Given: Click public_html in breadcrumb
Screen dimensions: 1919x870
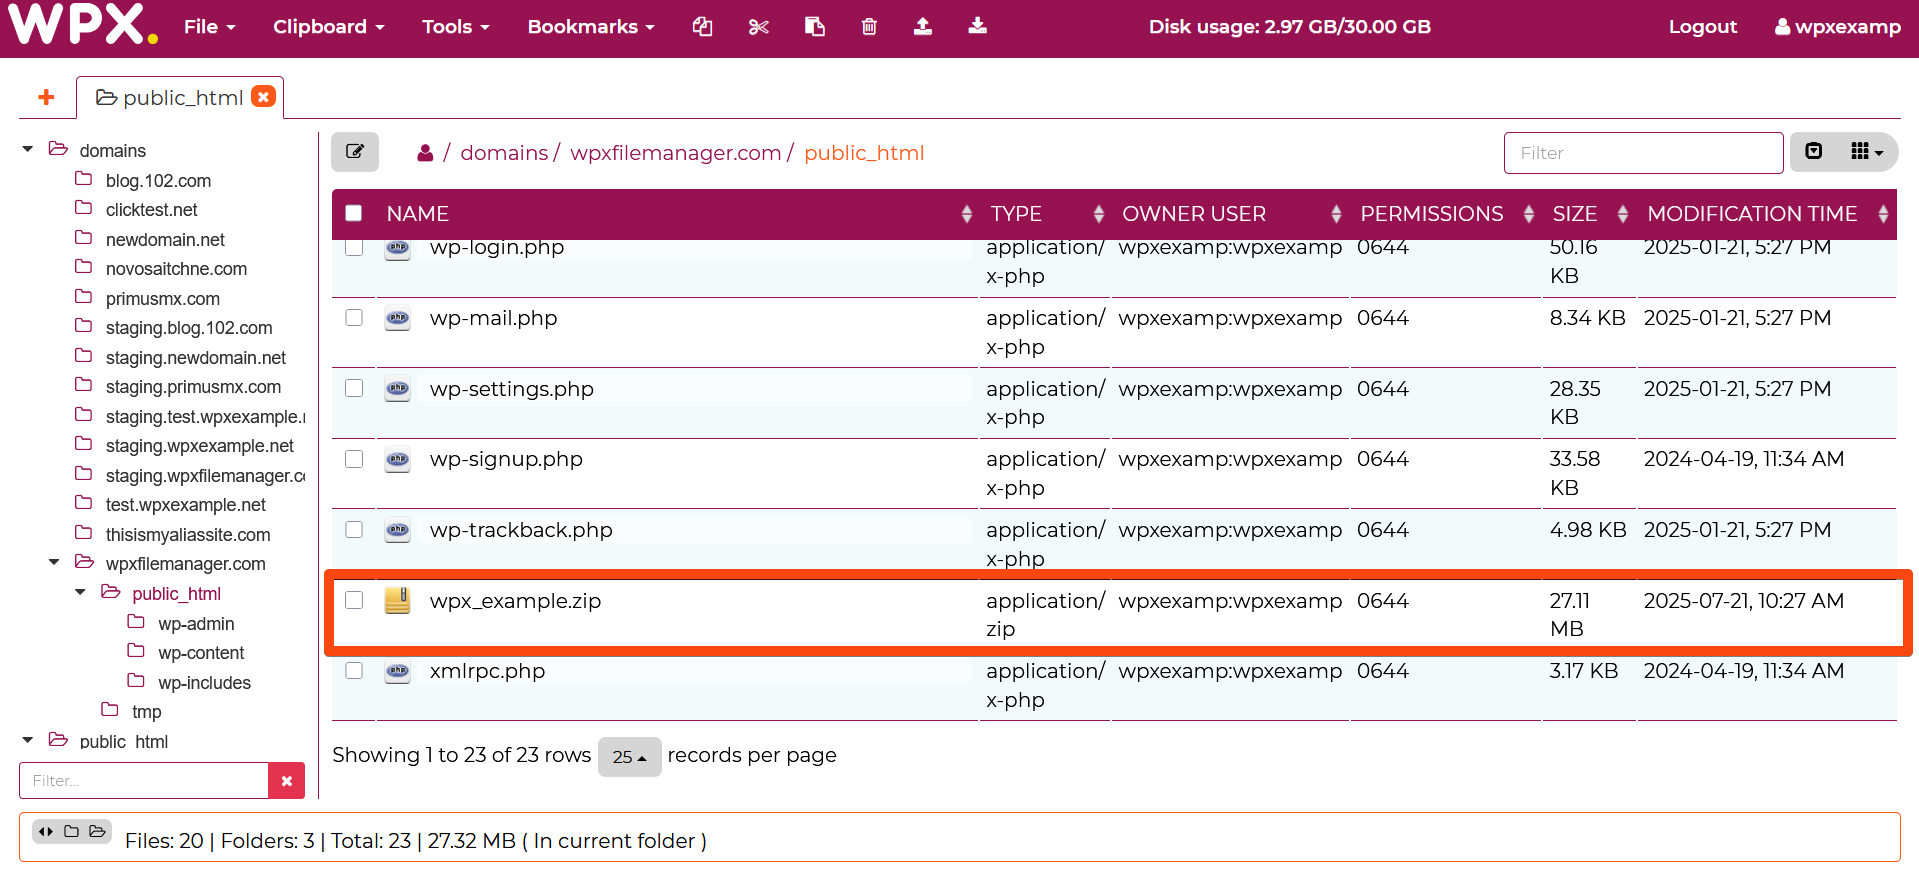Looking at the screenshot, I should click(x=864, y=153).
